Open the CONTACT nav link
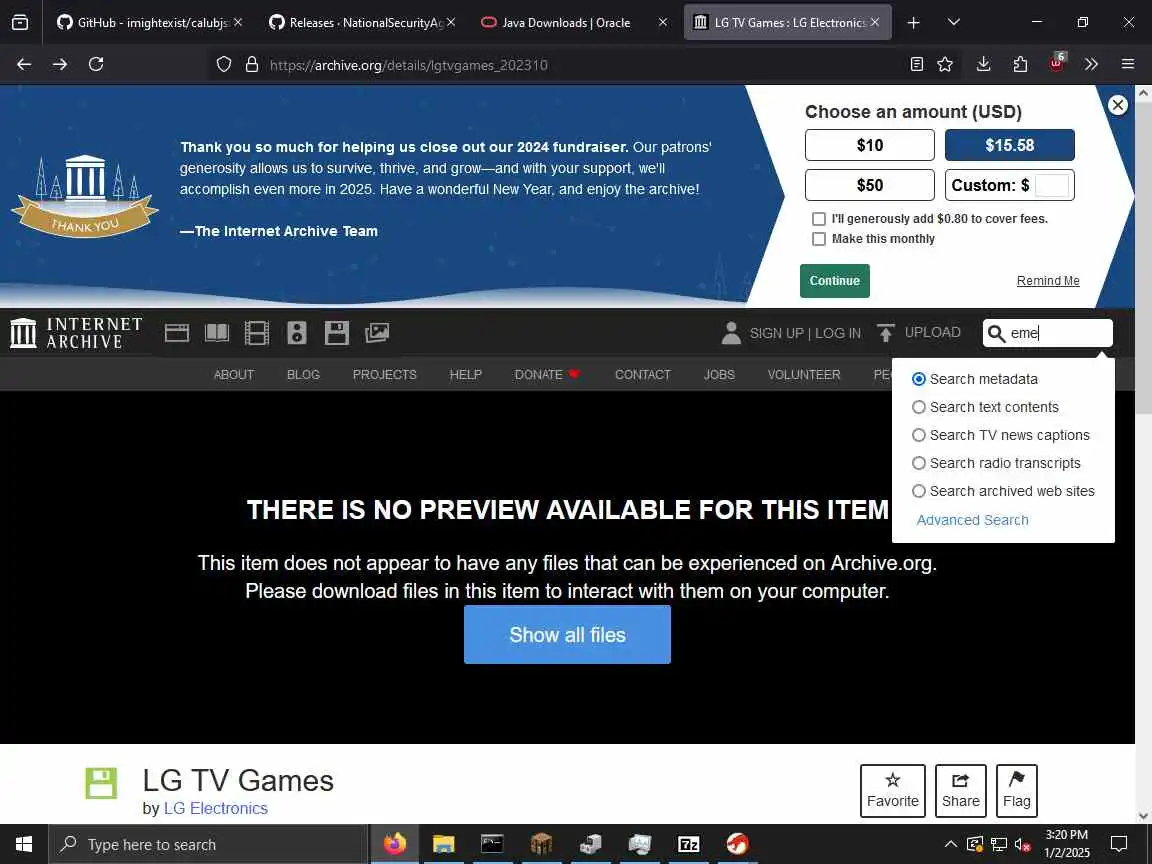The height and width of the screenshot is (864, 1152). click(643, 375)
